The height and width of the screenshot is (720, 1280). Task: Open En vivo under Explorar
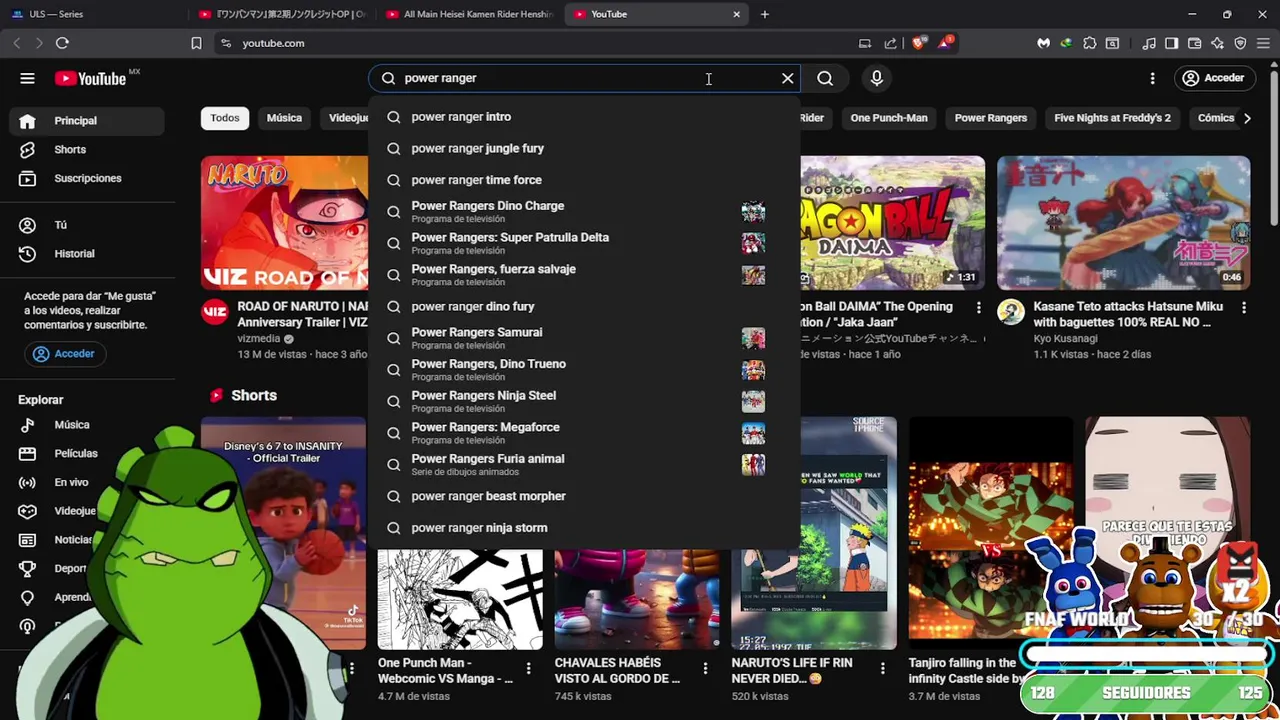click(88, 482)
